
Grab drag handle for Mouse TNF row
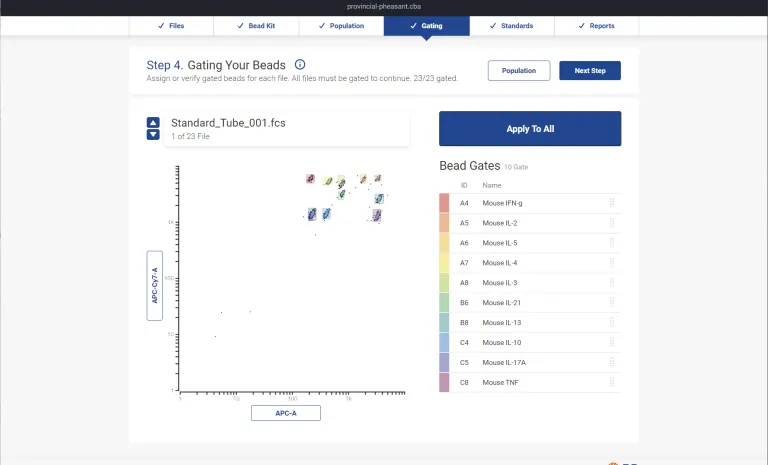[611, 383]
